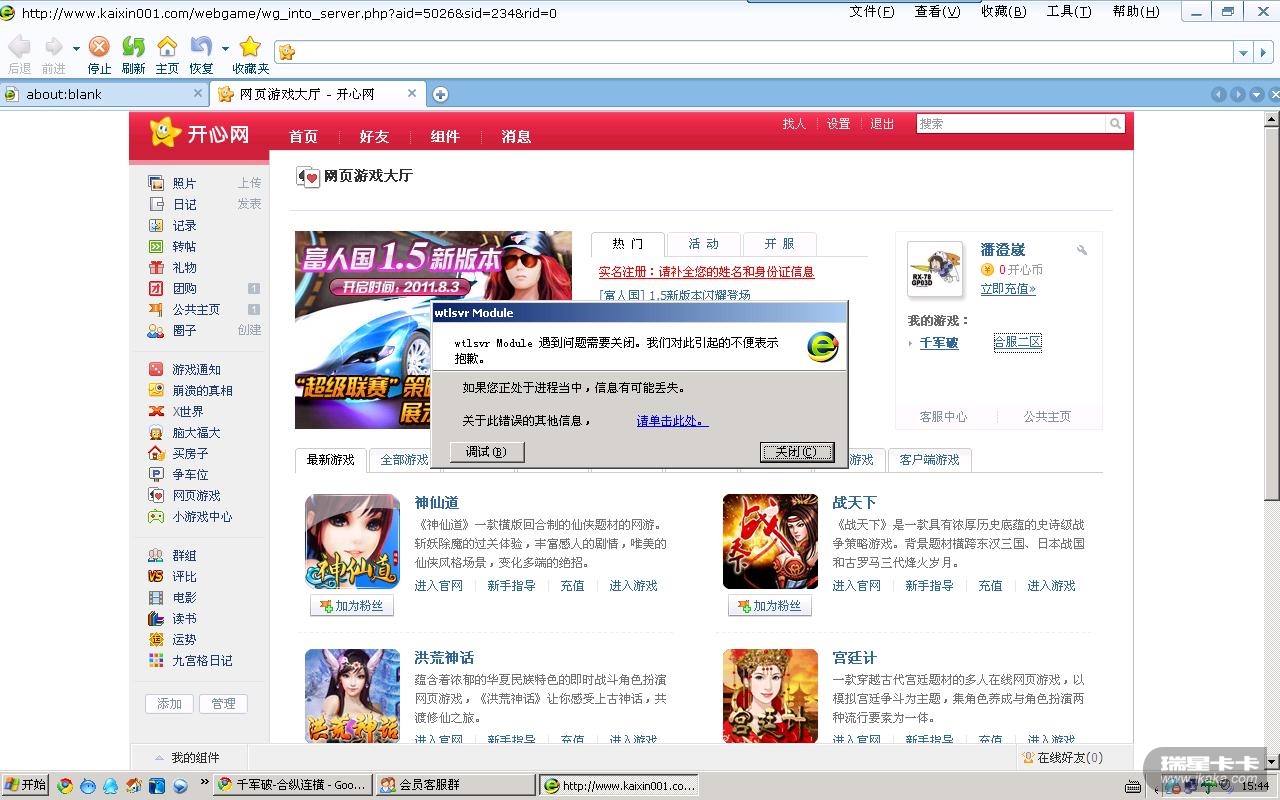Click the 争车位 parking icon in the sidebar
Screen dimensions: 1280x800
coord(156,474)
